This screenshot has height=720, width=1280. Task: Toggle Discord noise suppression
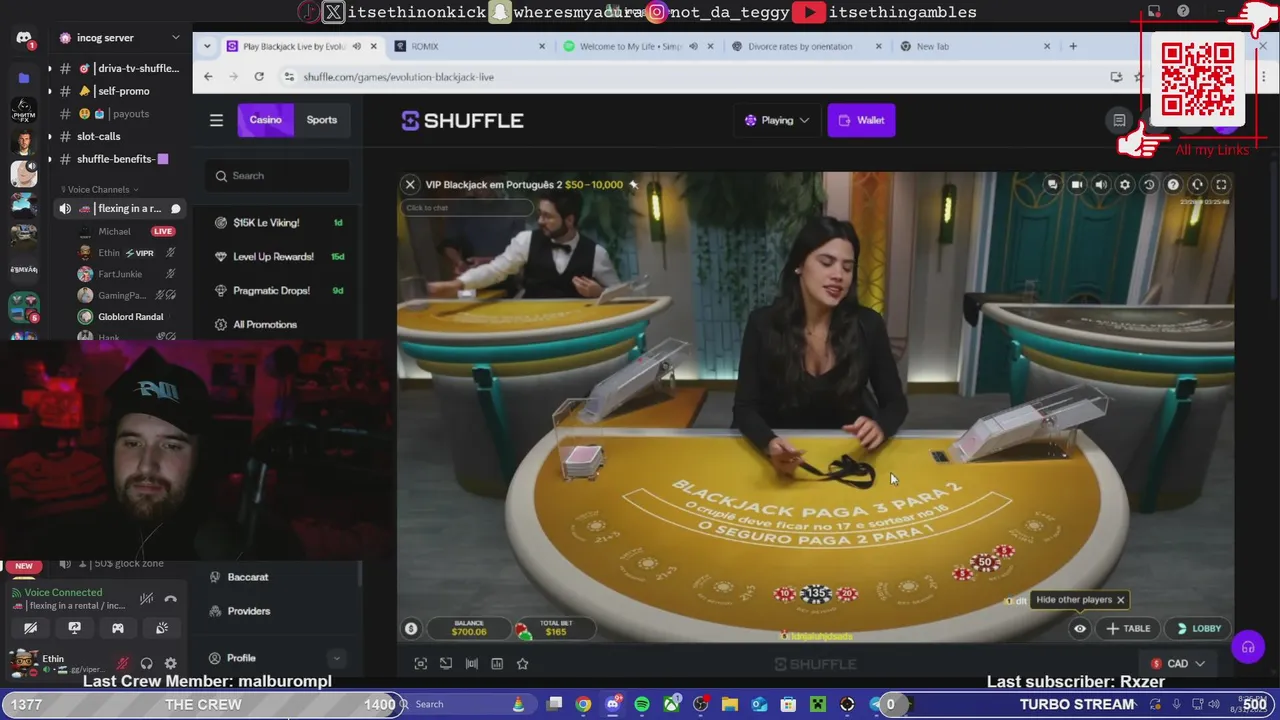[x=146, y=599]
